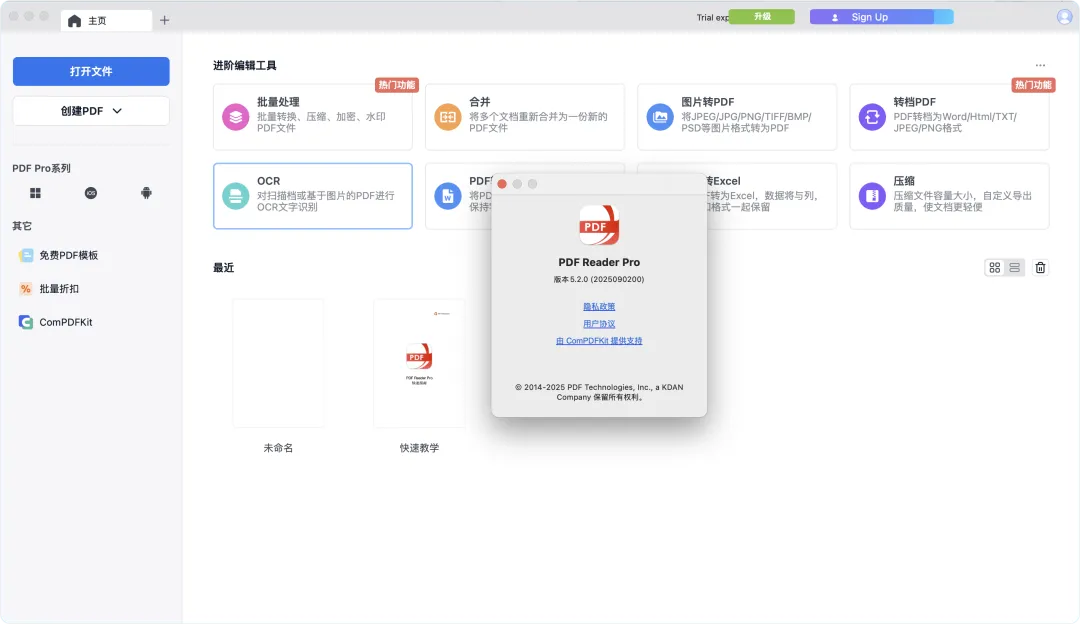Screen dimensions: 1080x624
Task: Open the 未命名 recent file thumbnail
Action: pyautogui.click(x=278, y=363)
